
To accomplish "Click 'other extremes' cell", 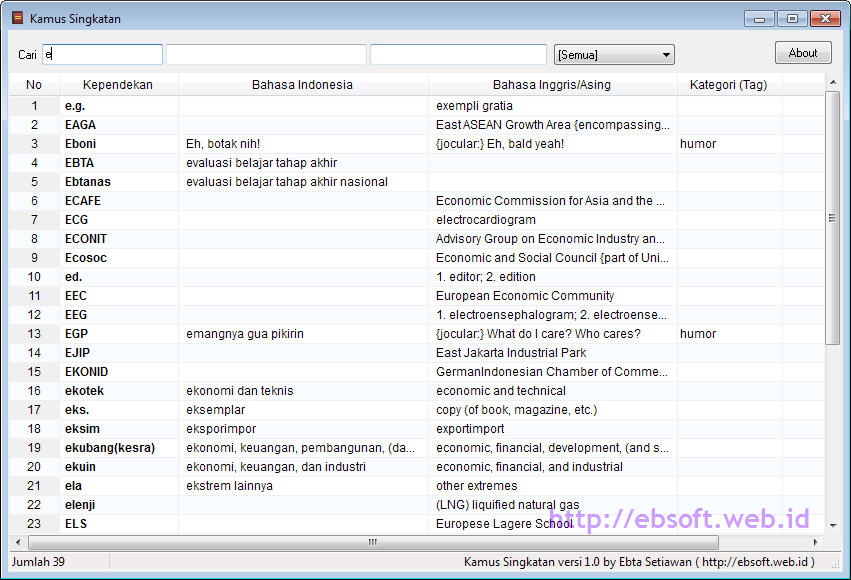I will click(x=477, y=486).
